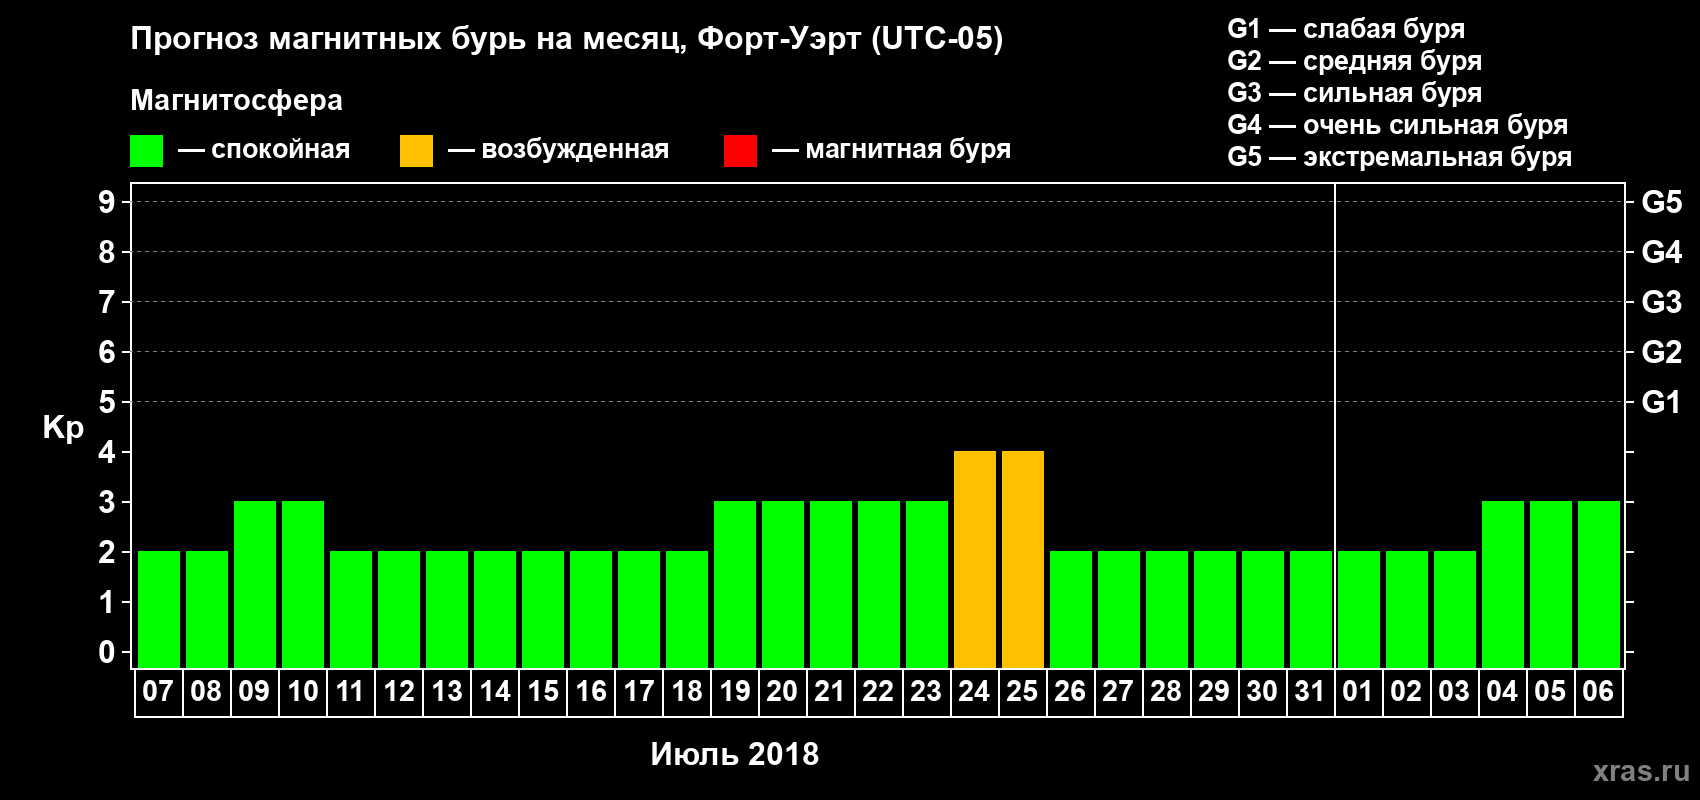The height and width of the screenshot is (800, 1700).
Task: Click the chart title 'Прогноз магнитных бурь на месяц'
Action: point(408,39)
